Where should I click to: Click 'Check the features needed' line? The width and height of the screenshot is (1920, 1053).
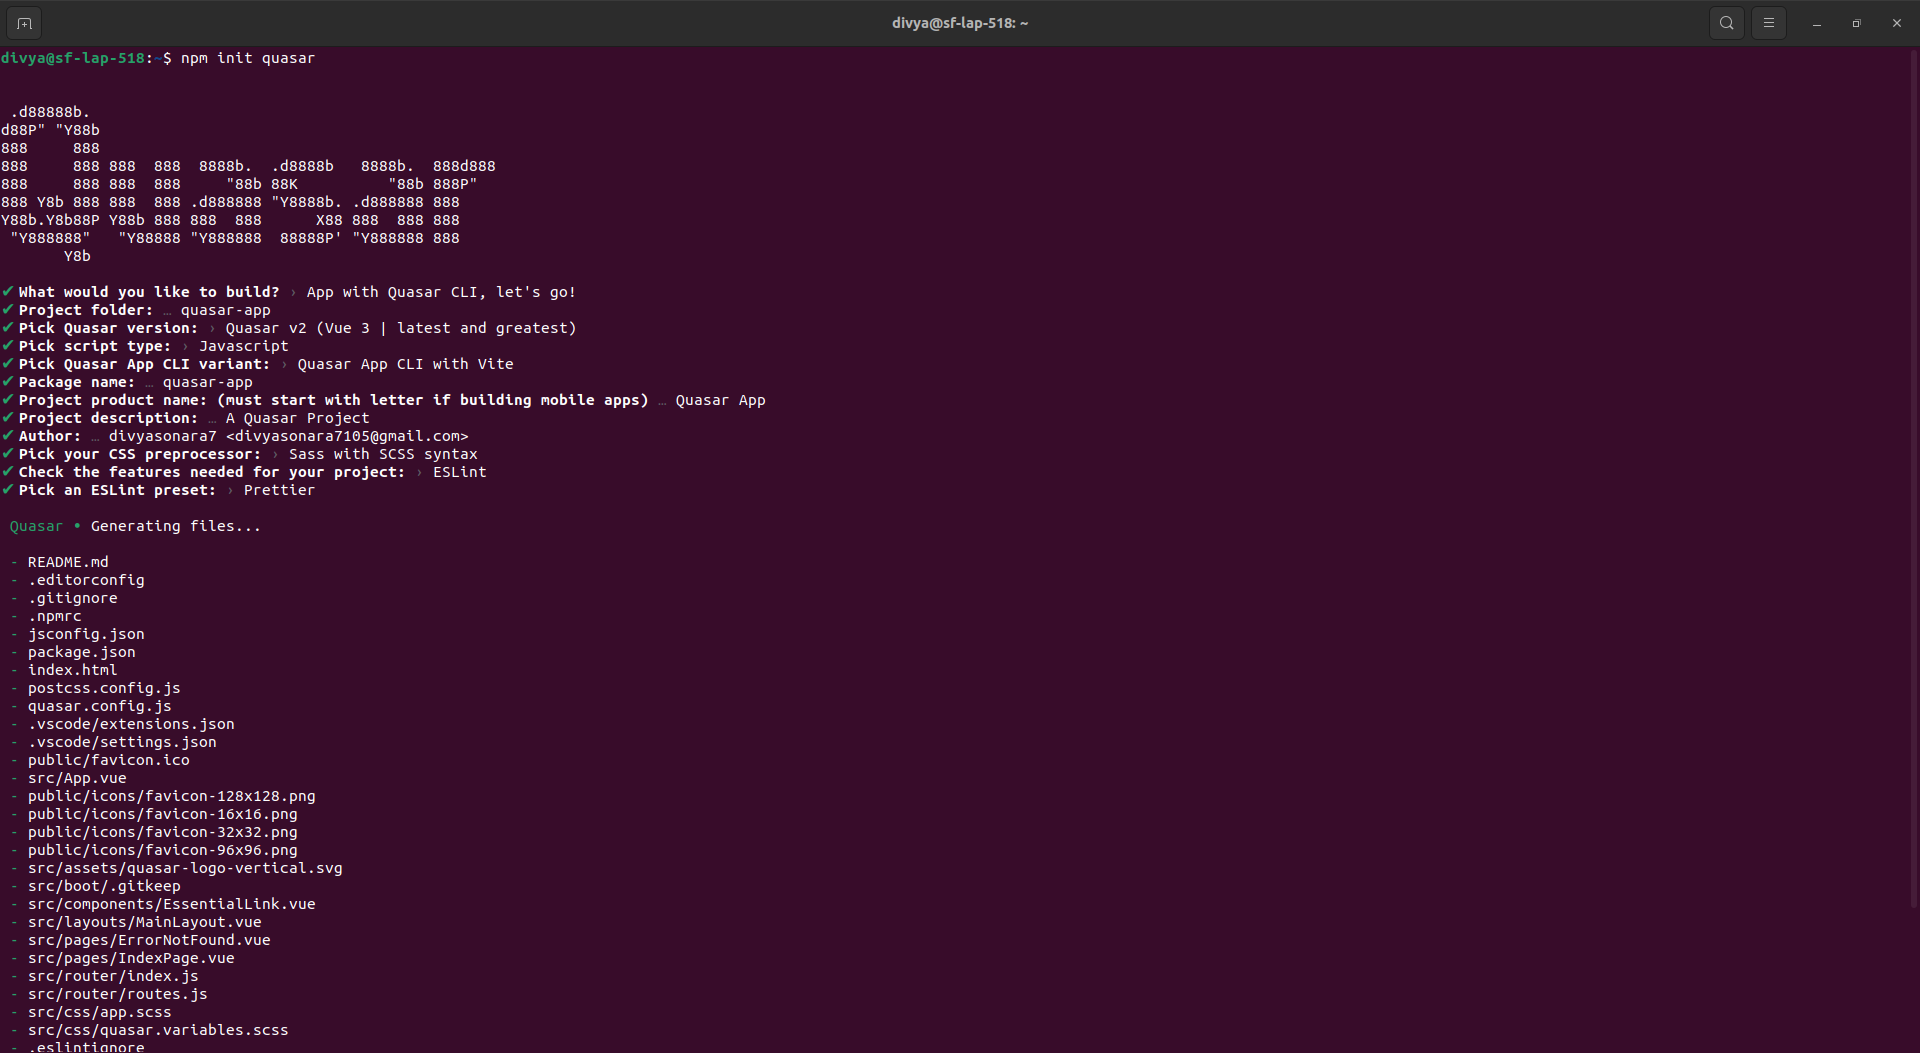tap(244, 473)
